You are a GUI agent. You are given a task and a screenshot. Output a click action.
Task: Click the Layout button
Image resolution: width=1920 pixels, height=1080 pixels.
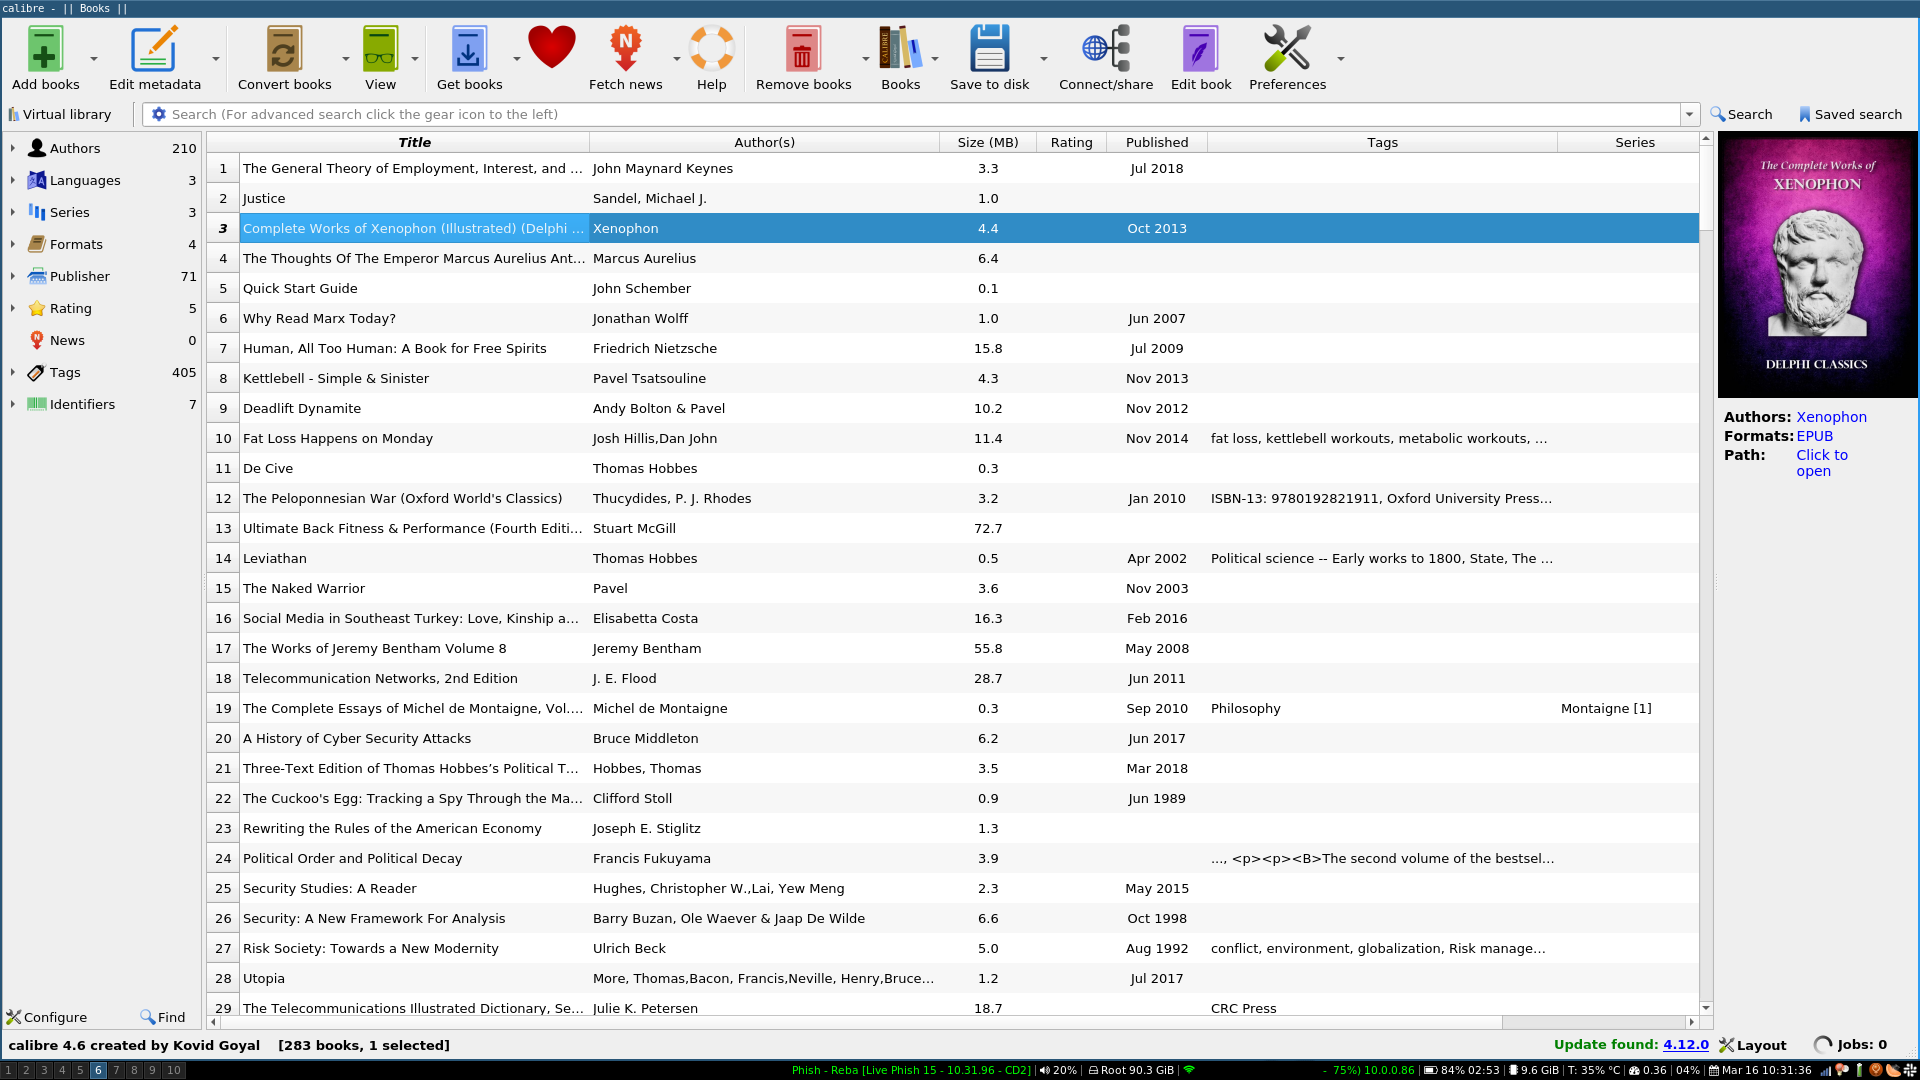tap(1752, 1045)
